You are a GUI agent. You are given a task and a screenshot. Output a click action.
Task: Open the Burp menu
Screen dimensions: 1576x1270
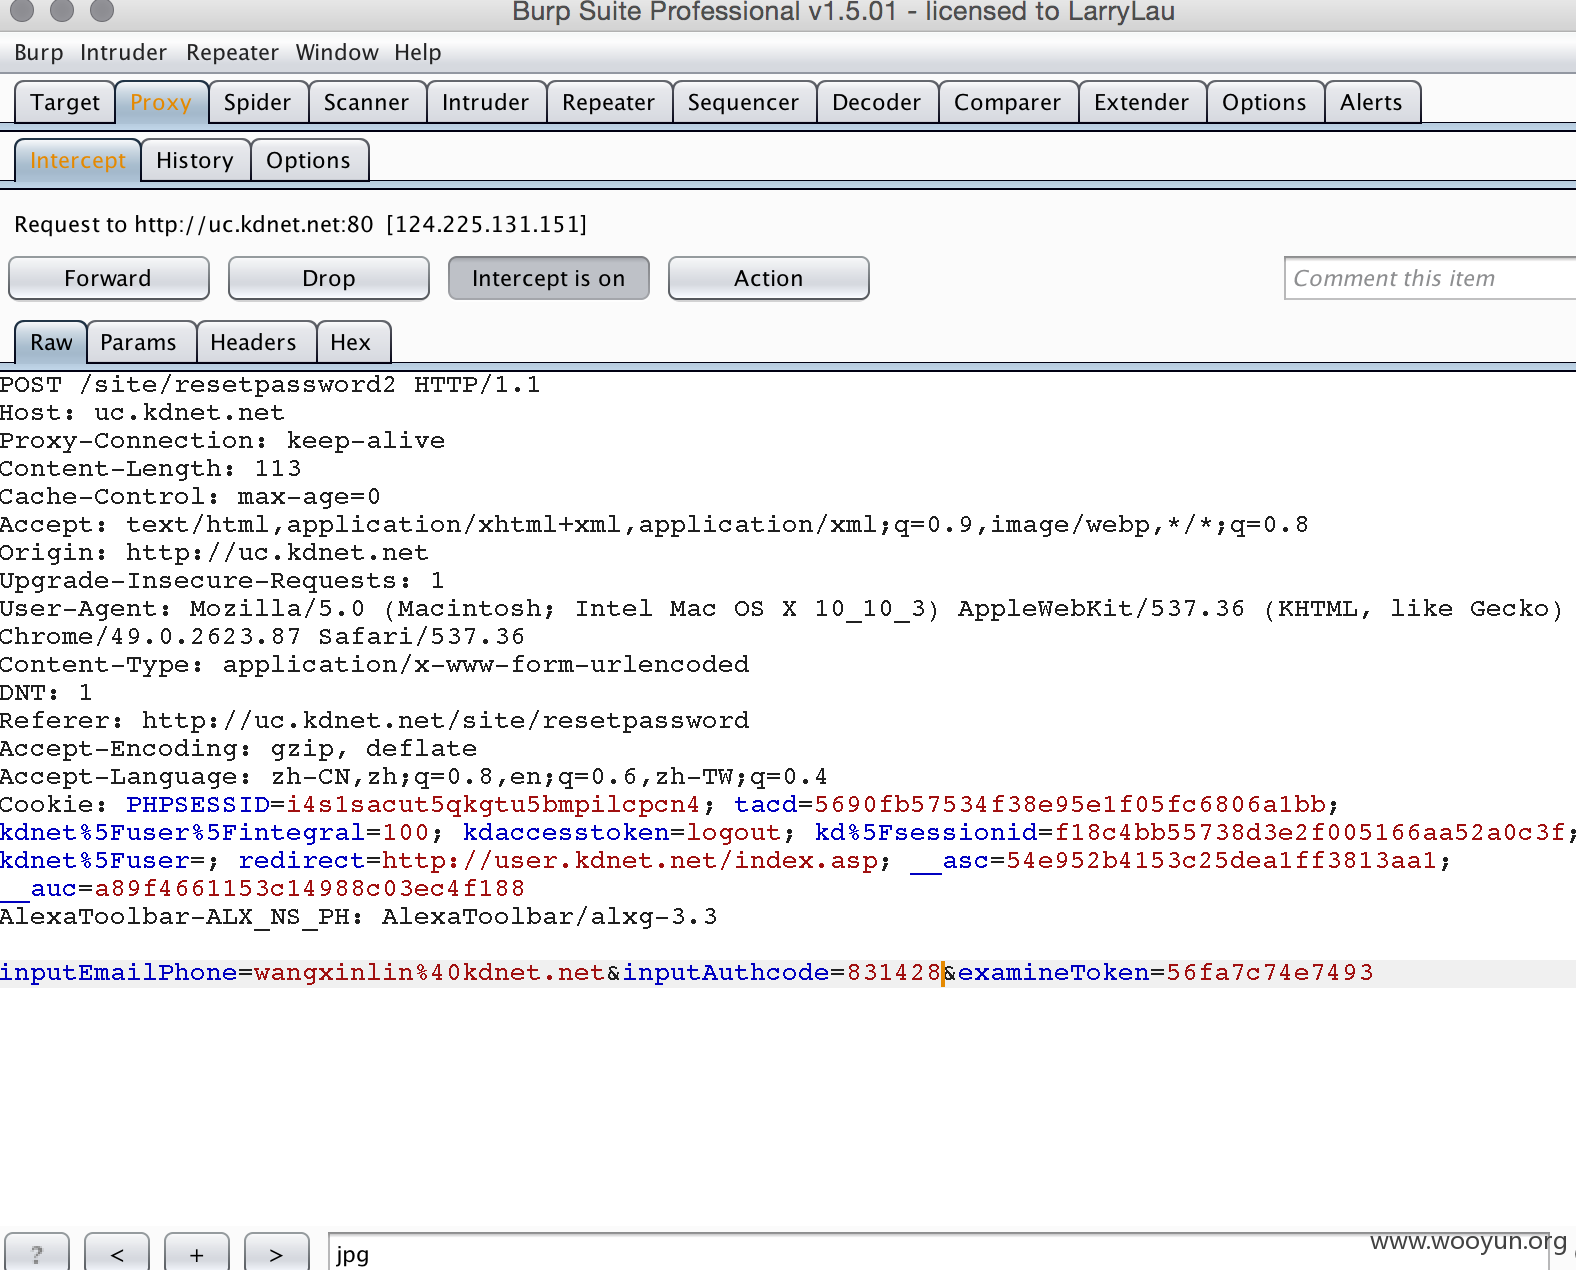[x=38, y=52]
